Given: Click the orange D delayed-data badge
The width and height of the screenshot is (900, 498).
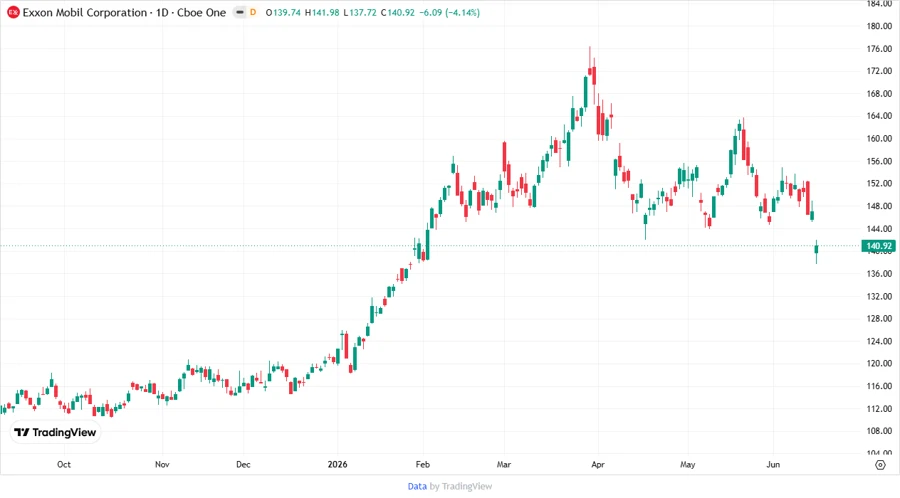Looking at the screenshot, I should tap(253, 12).
